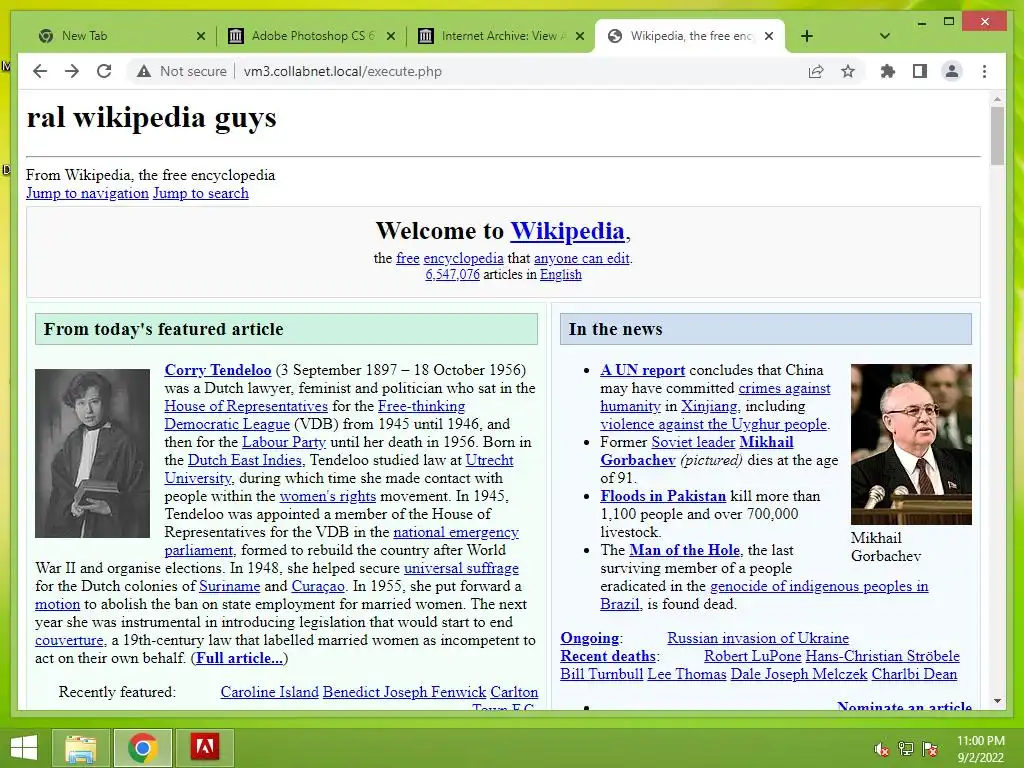Open the Labour Party link
Screen dimensions: 1024x768
click(x=283, y=441)
